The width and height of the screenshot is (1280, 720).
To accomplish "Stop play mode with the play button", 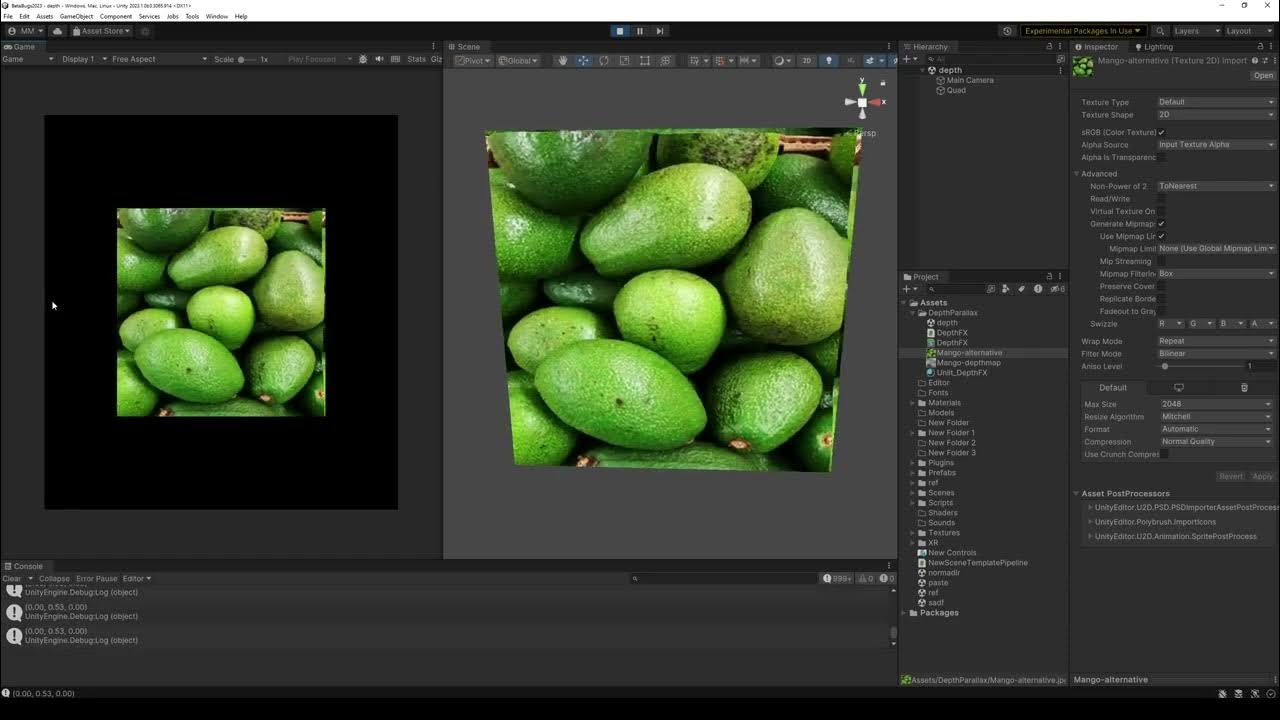I will [x=620, y=31].
